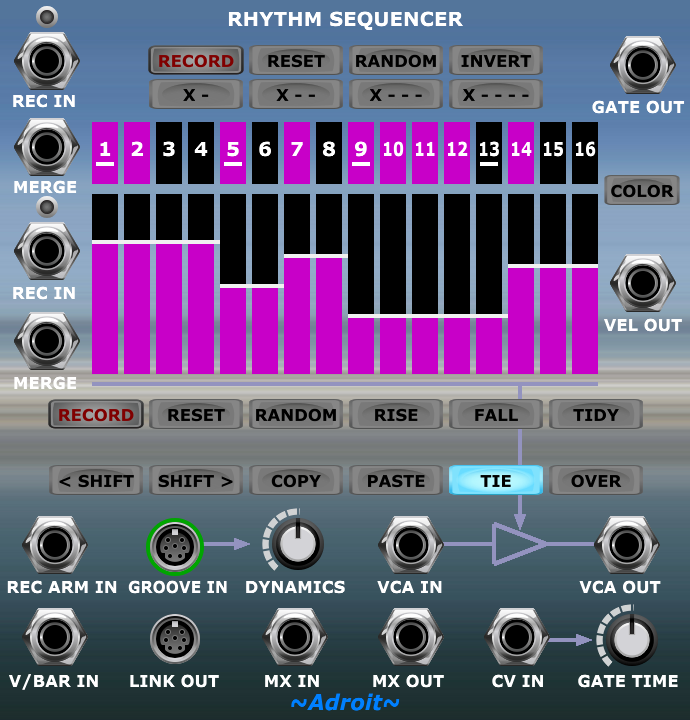Click the top REC IN jack socket
Screen dimensions: 690x720
[x=46, y=61]
